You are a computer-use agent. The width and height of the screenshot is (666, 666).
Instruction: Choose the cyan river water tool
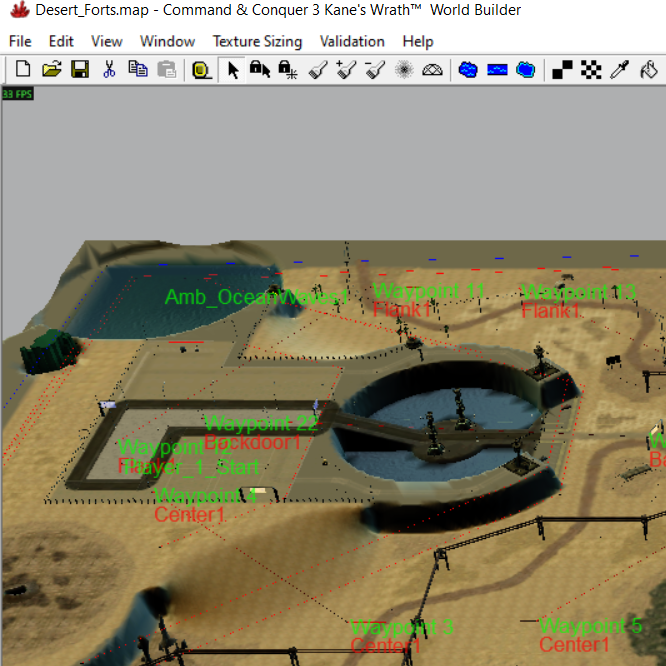[525, 69]
